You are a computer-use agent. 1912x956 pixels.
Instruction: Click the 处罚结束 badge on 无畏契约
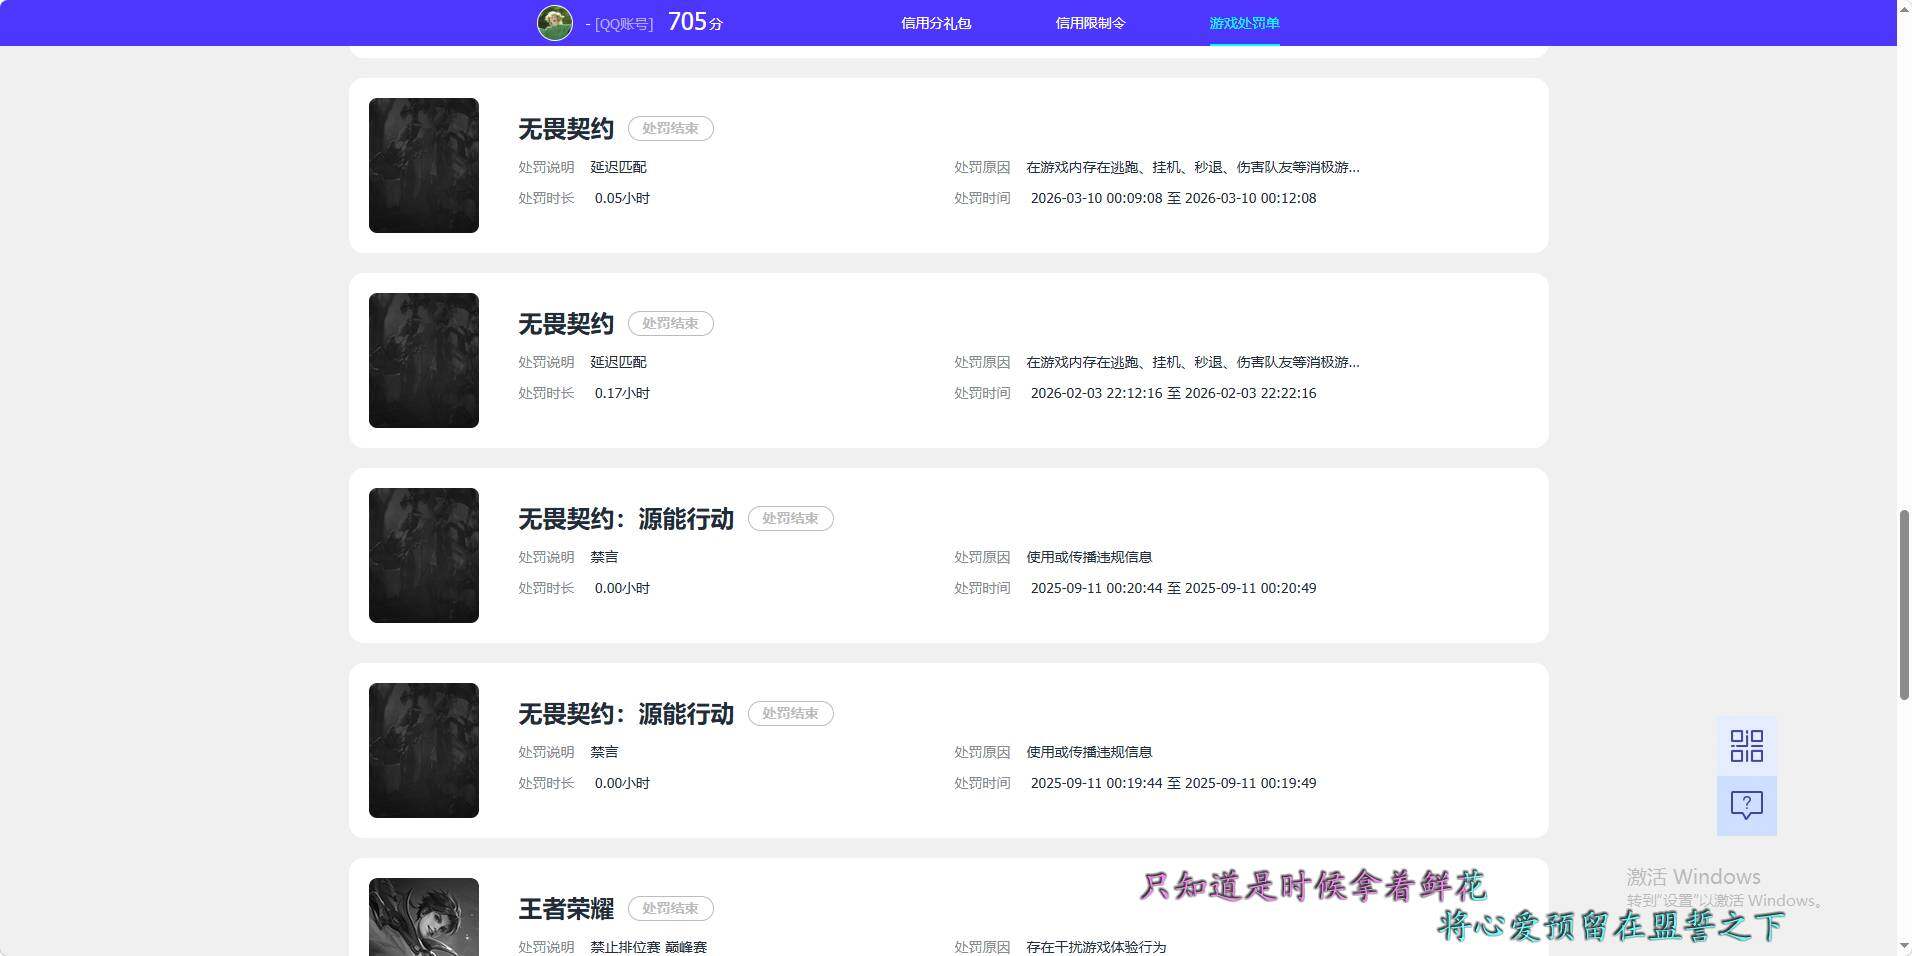tap(670, 128)
